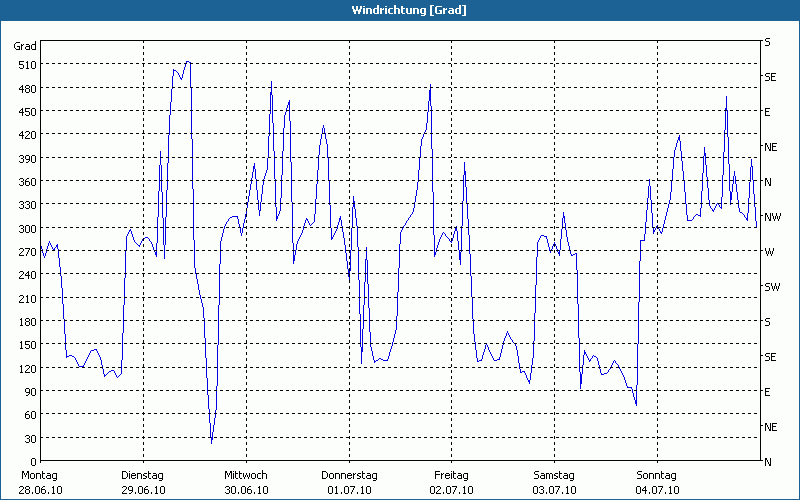Pick the date '03.07.10' below the chart
Viewport: 800px width, 500px height.
pyautogui.click(x=555, y=490)
